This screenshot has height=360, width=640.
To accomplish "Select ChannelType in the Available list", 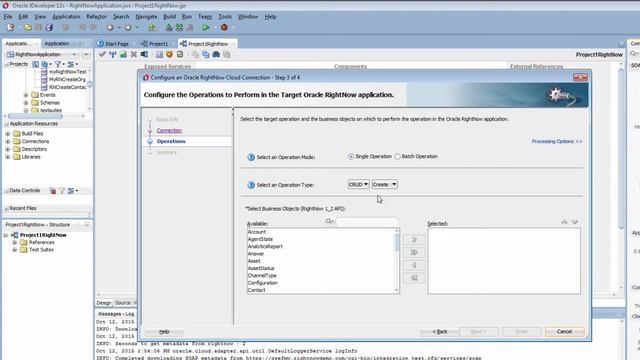I will point(262,276).
